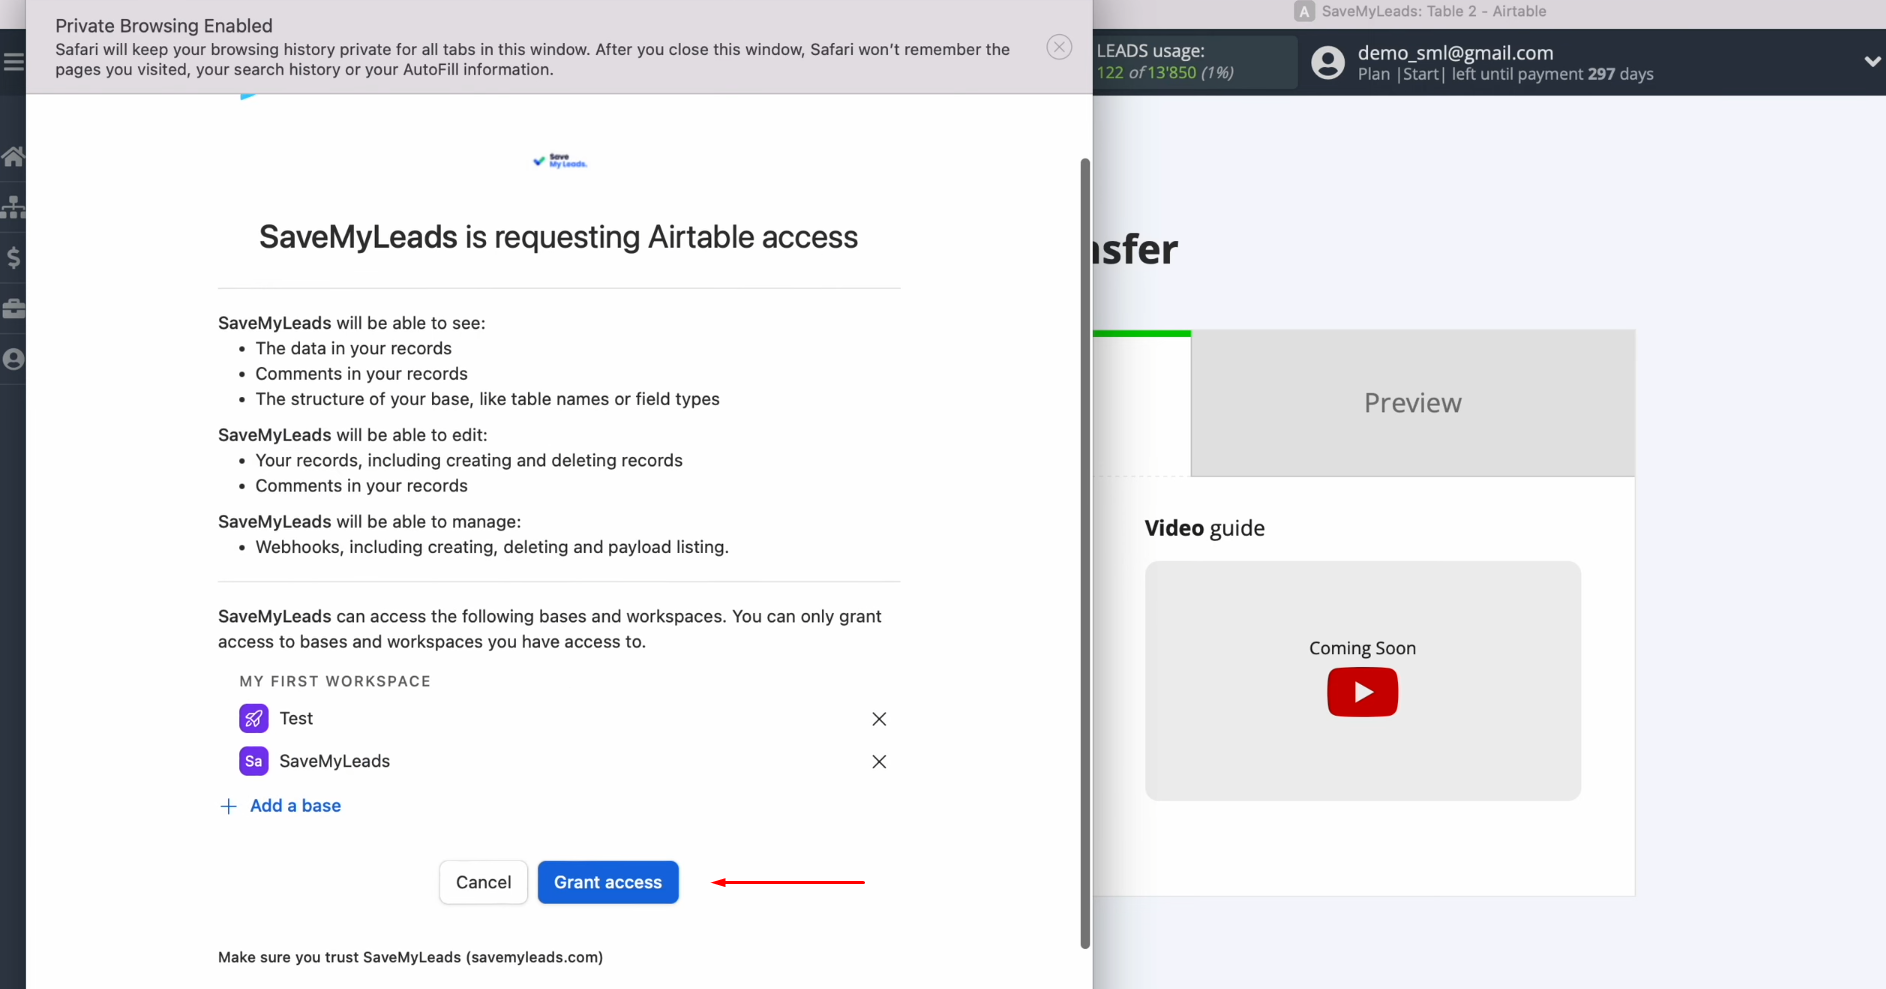
Task: Click the Airtable tab favicon in title bar
Action: pos(1304,11)
